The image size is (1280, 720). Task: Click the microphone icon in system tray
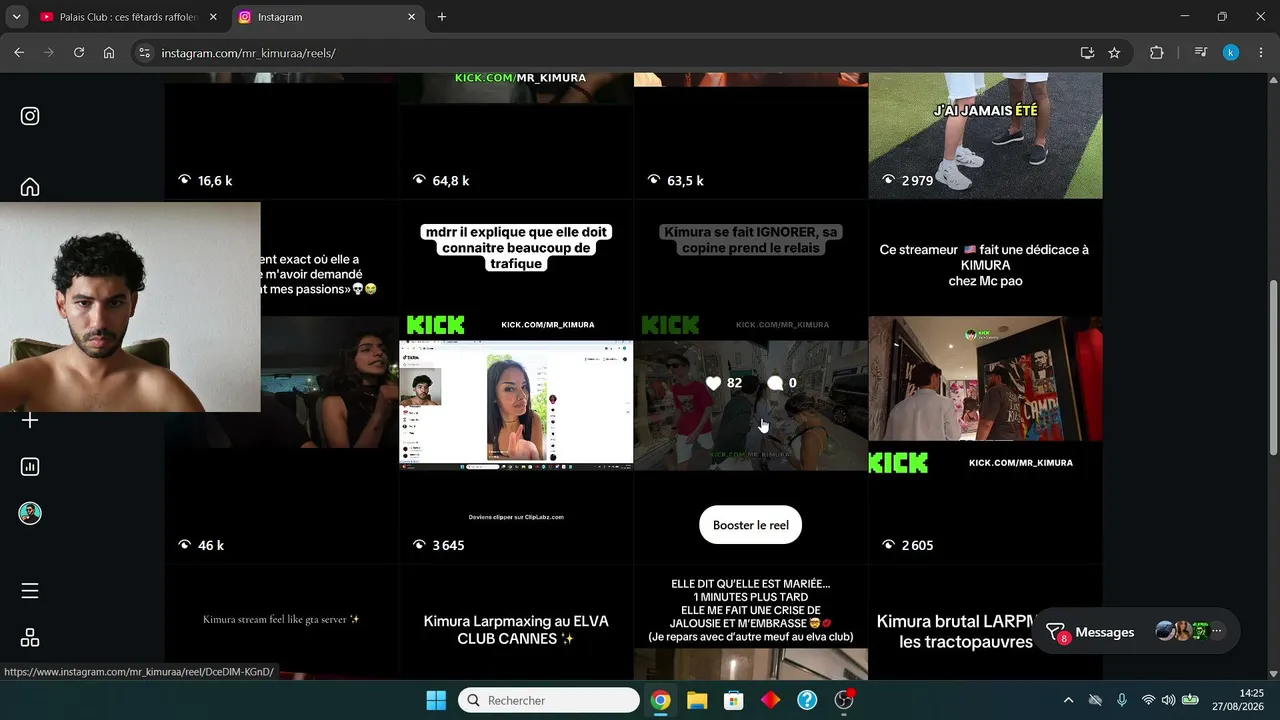(1122, 700)
